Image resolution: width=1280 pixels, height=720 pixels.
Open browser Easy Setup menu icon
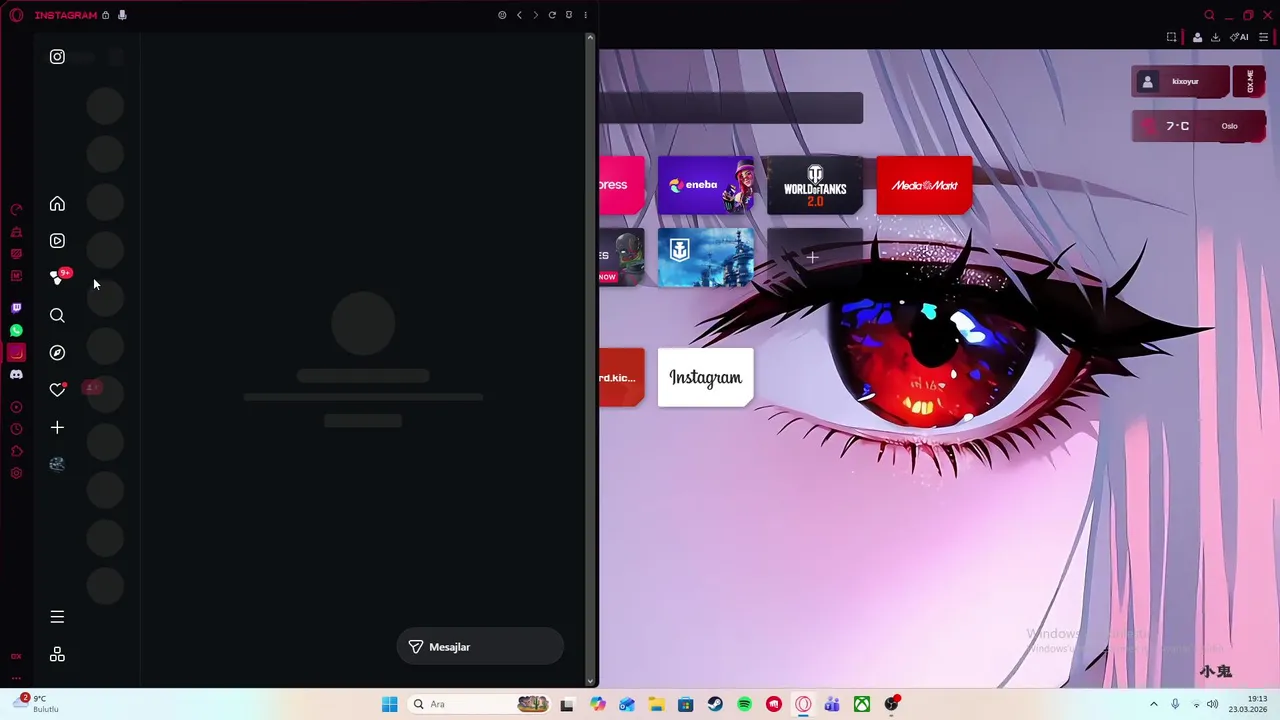(1263, 37)
